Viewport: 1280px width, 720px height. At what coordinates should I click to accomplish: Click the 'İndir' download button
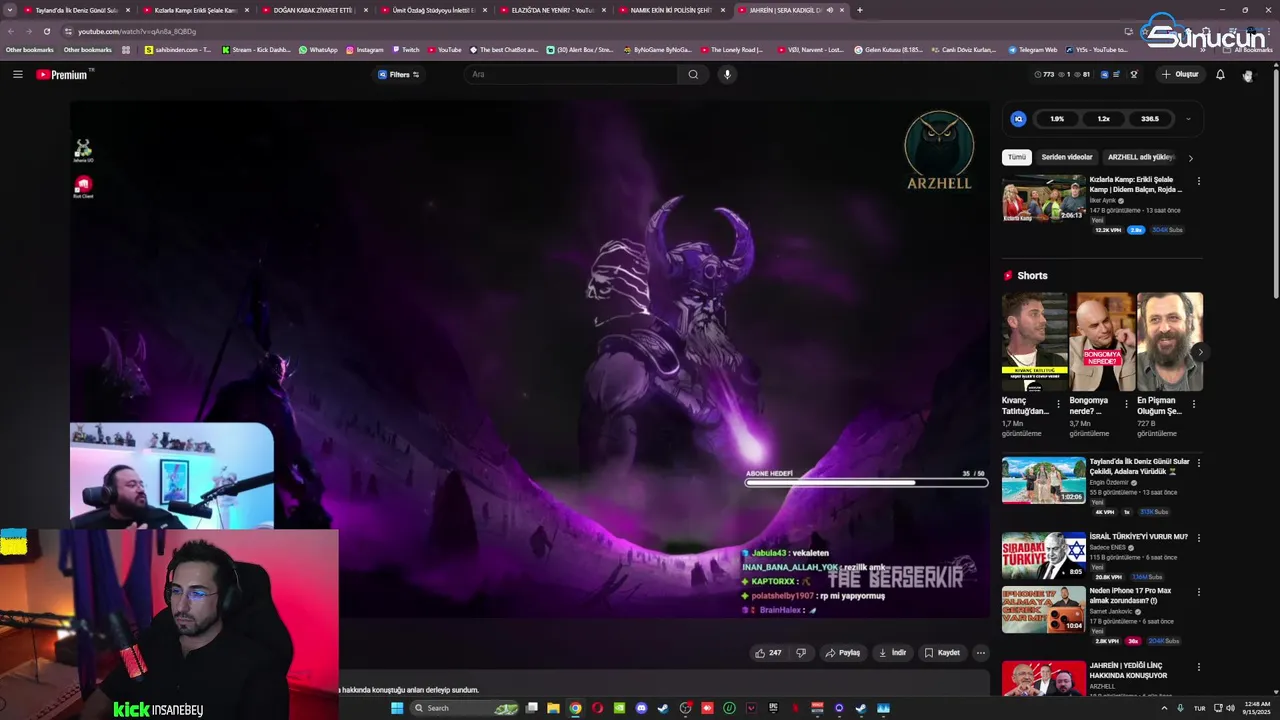pyautogui.click(x=892, y=653)
